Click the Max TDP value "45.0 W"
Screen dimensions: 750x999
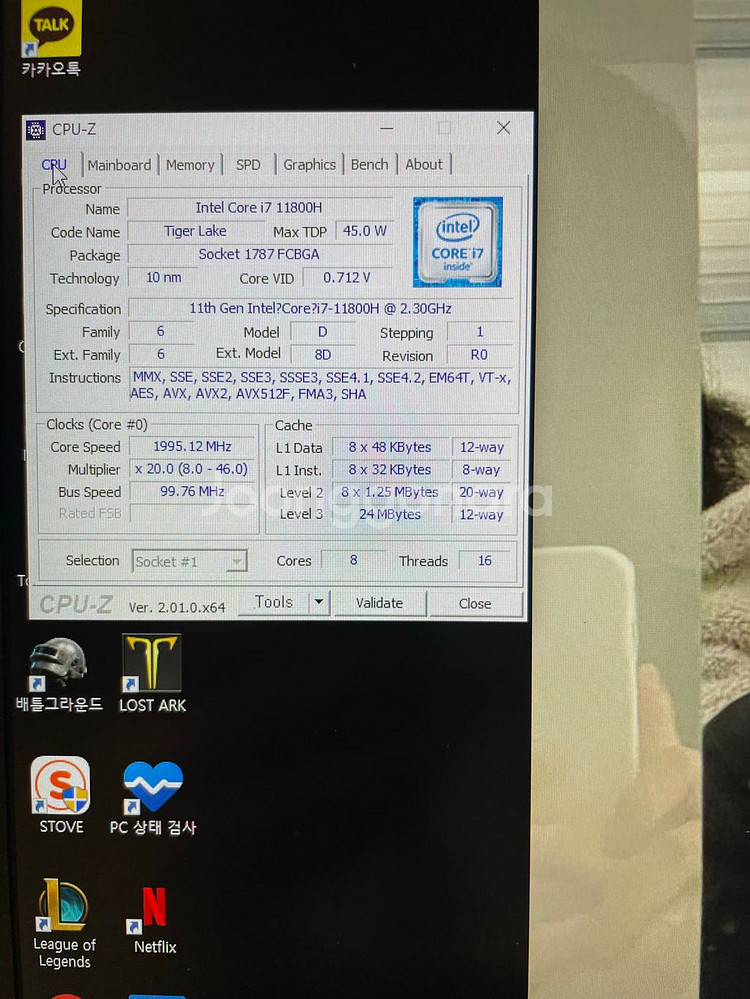[x=364, y=231]
